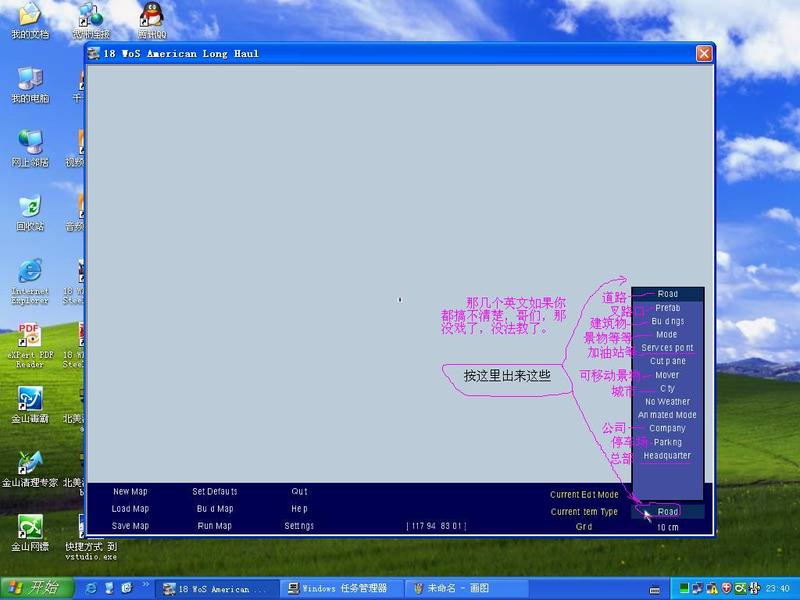Image resolution: width=800 pixels, height=600 pixels.
Task: Choose Headquarter in the item type list
Action: [667, 455]
